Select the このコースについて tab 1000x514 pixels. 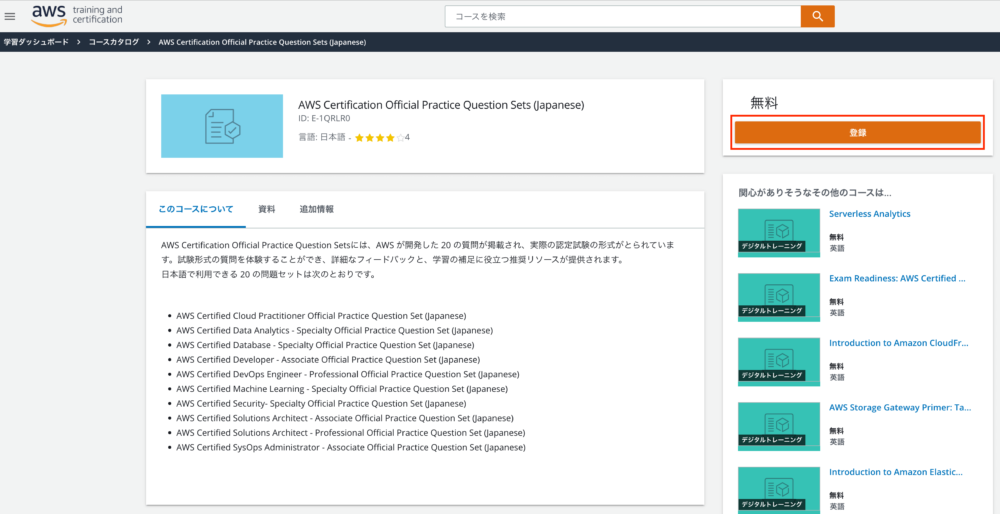click(196, 209)
